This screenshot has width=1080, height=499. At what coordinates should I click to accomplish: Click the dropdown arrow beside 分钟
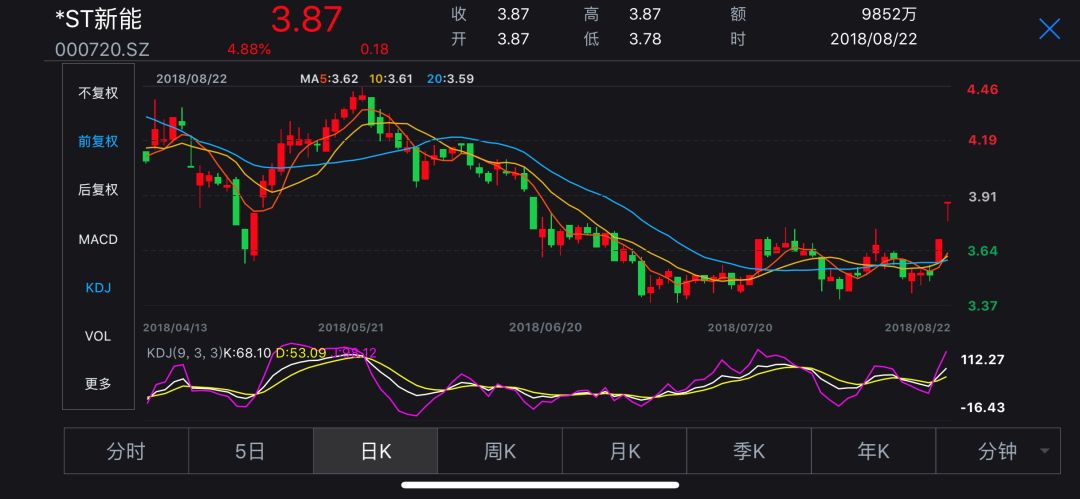(x=1046, y=452)
